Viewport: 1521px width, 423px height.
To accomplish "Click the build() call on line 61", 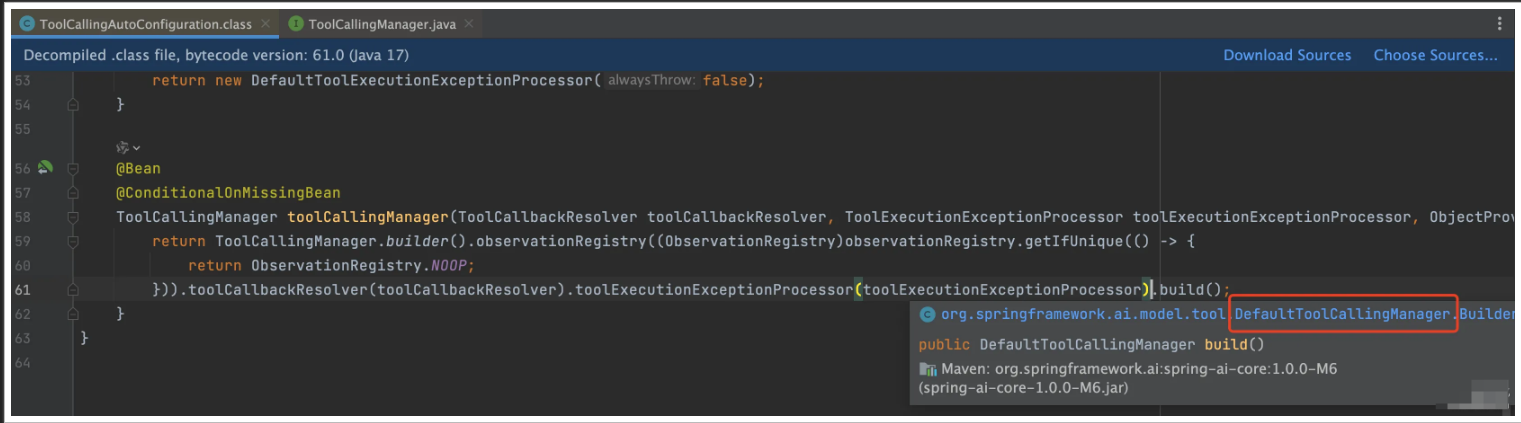I will pyautogui.click(x=1188, y=290).
